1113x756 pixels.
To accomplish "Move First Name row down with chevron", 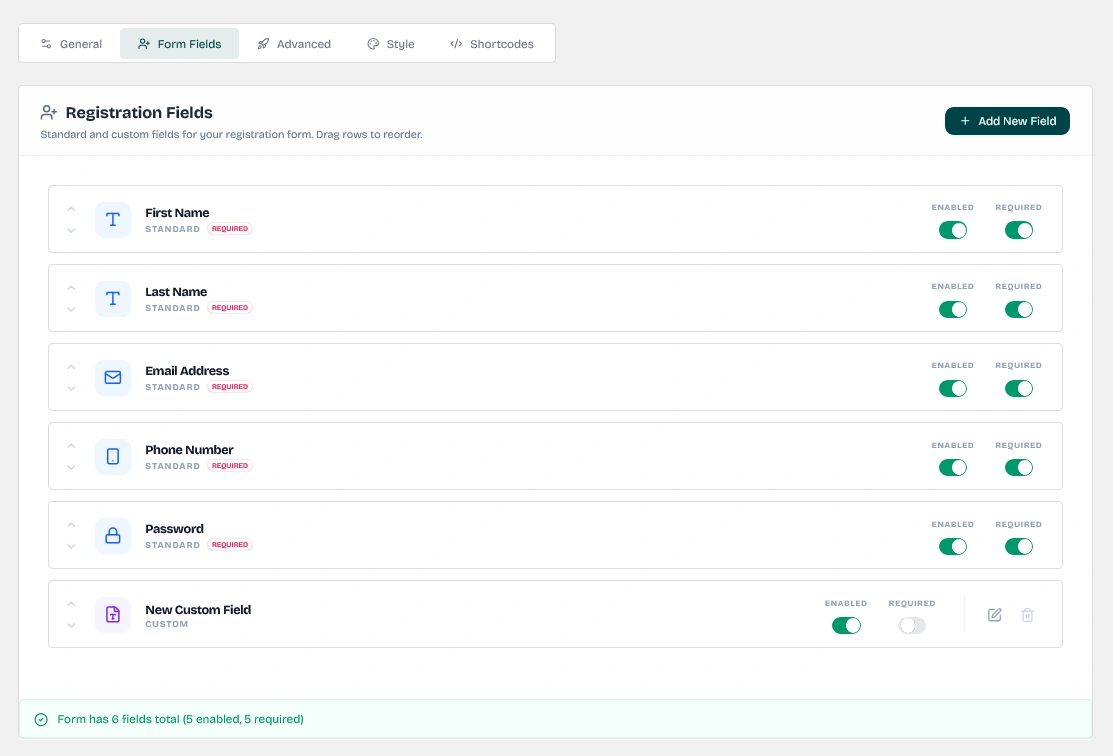I will coord(71,230).
